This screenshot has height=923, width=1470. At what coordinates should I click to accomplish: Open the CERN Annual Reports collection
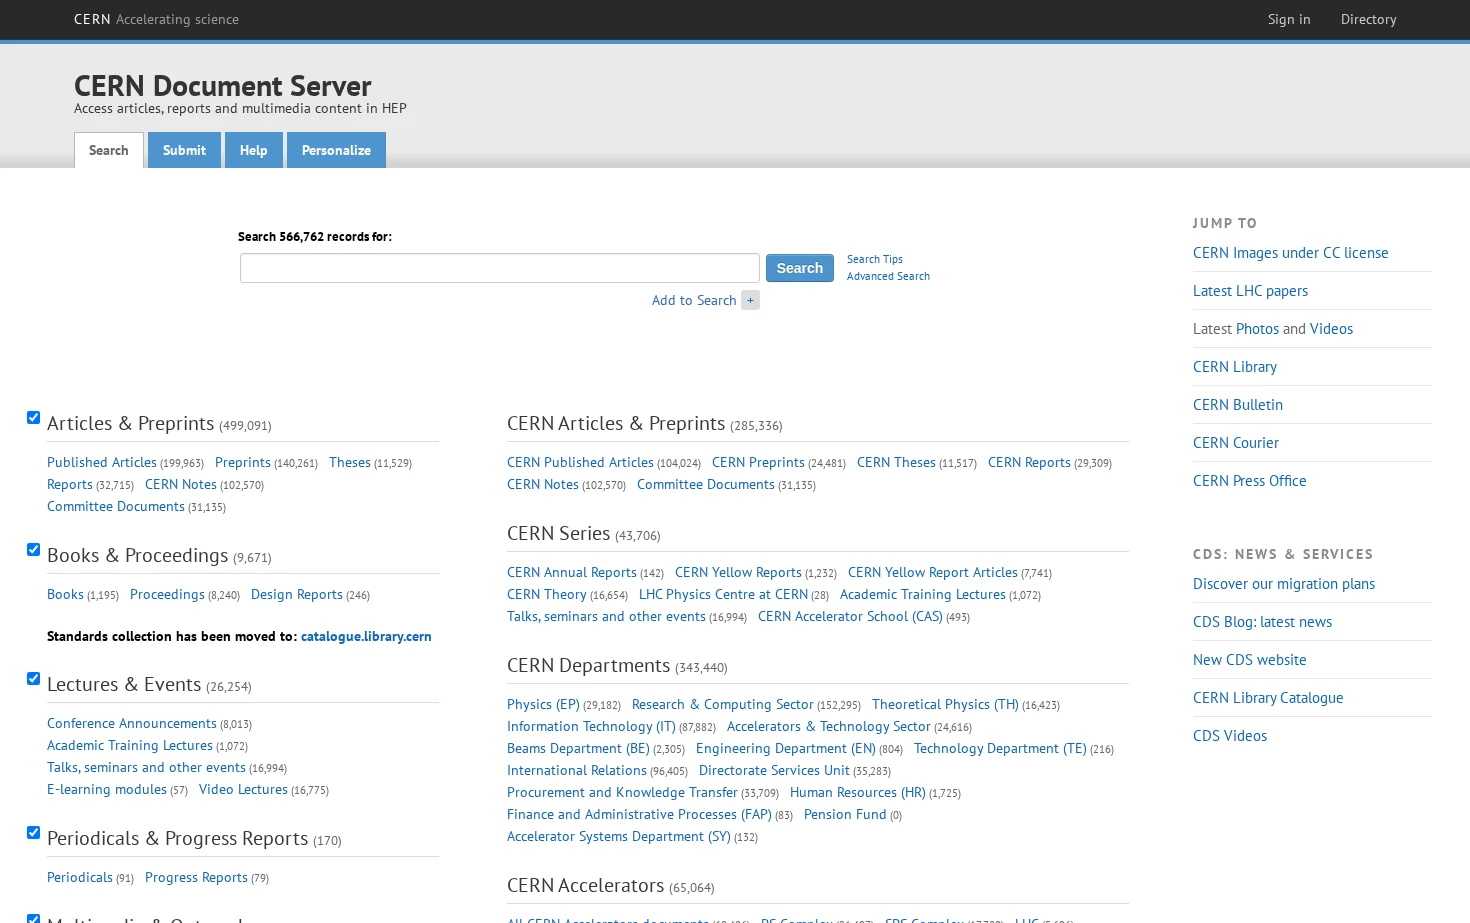click(572, 572)
